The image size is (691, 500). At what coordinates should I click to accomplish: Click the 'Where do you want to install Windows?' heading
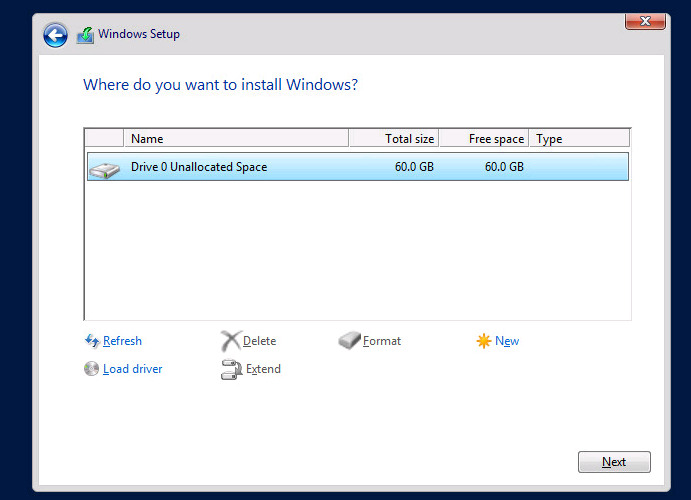pos(220,85)
